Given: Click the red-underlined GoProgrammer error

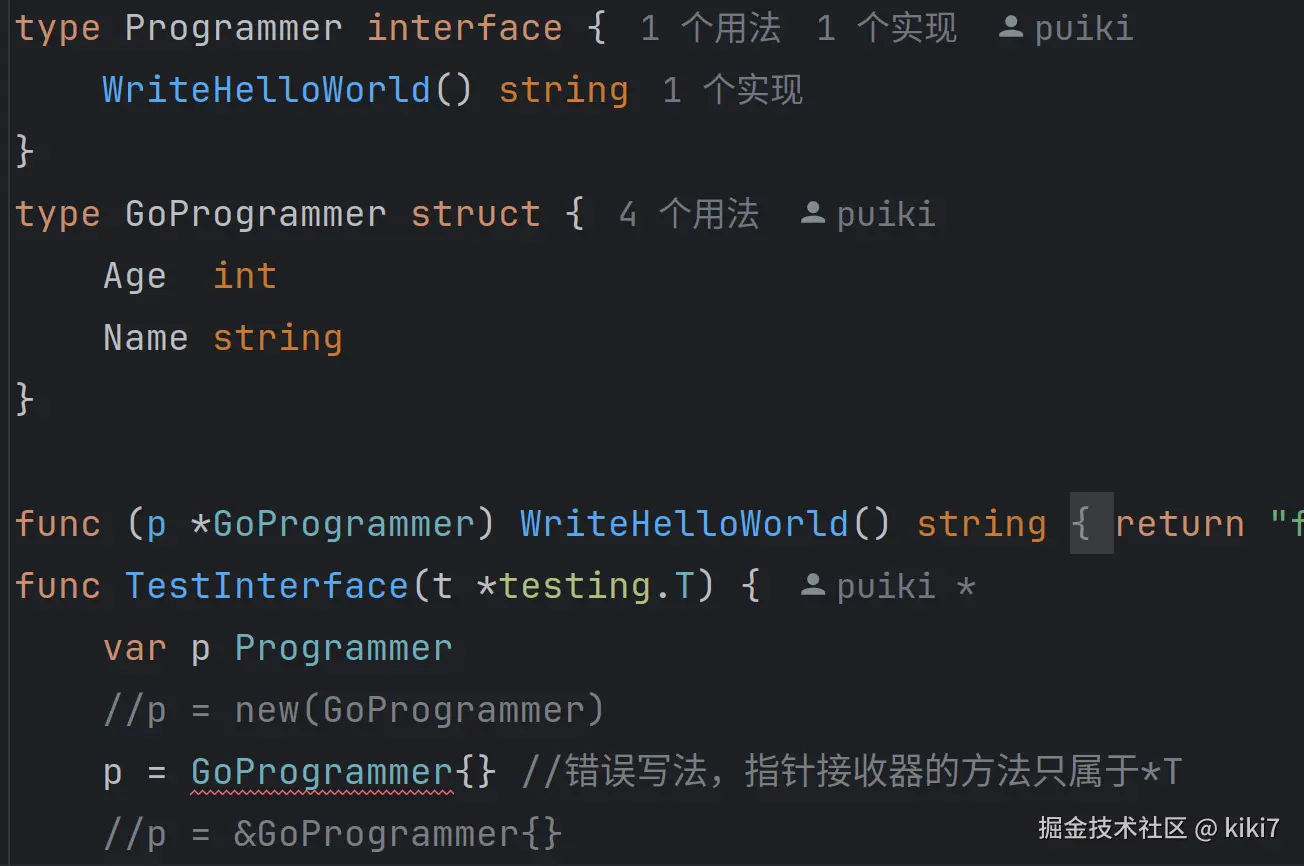Looking at the screenshot, I should click(x=322, y=772).
